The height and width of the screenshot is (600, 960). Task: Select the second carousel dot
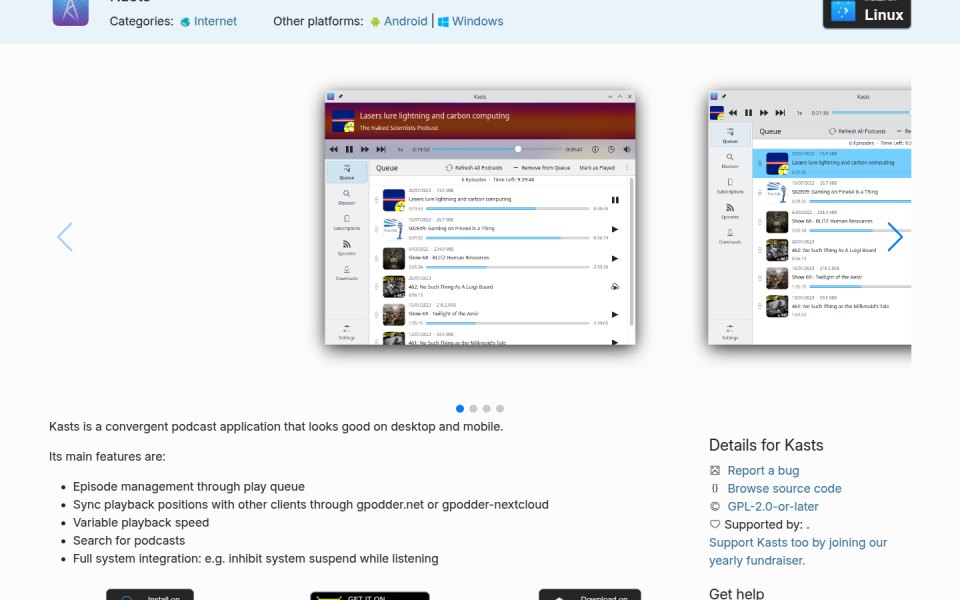tap(473, 408)
